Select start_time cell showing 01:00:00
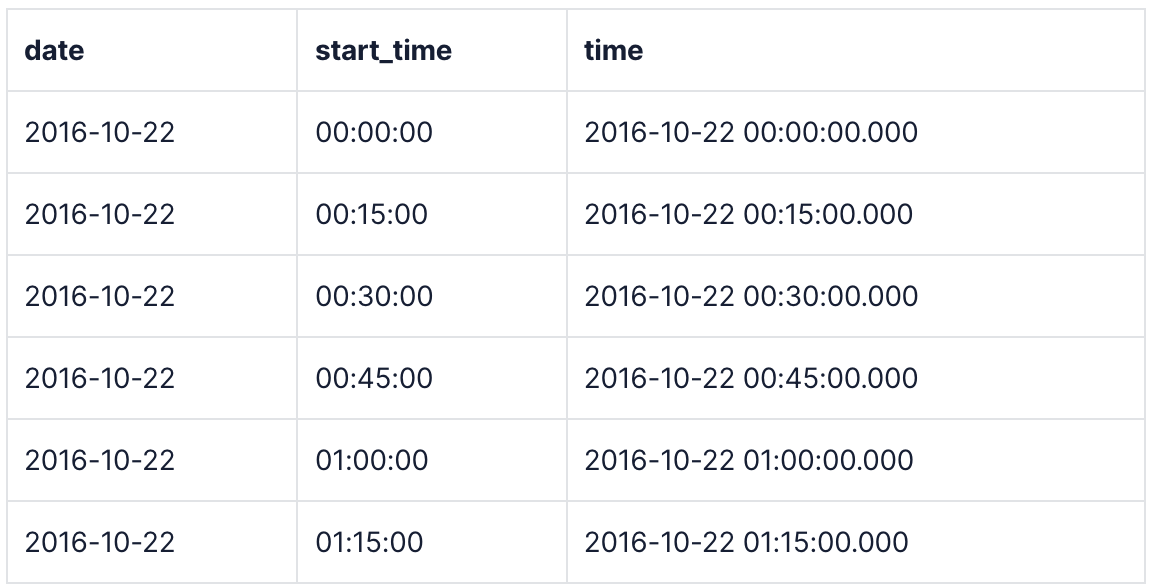Image resolution: width=1152 pixels, height=588 pixels. pos(372,460)
